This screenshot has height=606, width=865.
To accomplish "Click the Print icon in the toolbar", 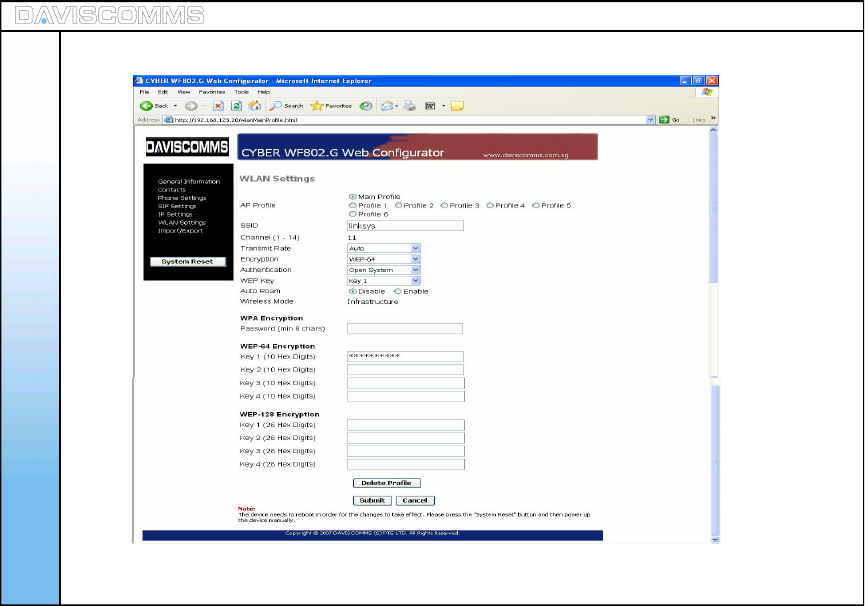I will coord(409,106).
